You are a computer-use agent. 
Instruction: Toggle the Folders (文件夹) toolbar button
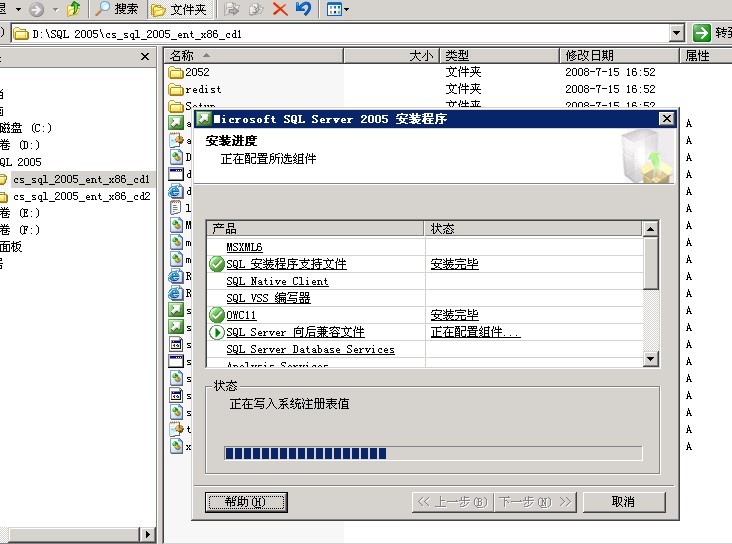pos(179,9)
